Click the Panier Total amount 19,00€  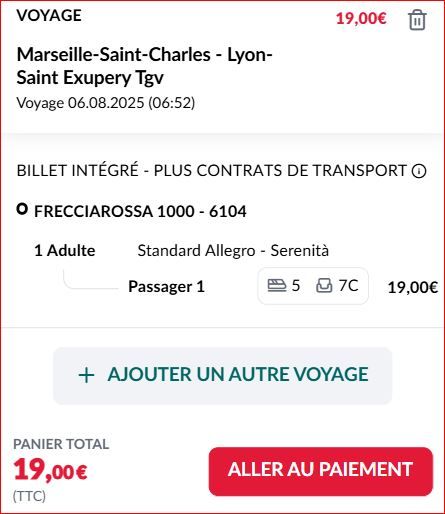[x=50, y=470]
